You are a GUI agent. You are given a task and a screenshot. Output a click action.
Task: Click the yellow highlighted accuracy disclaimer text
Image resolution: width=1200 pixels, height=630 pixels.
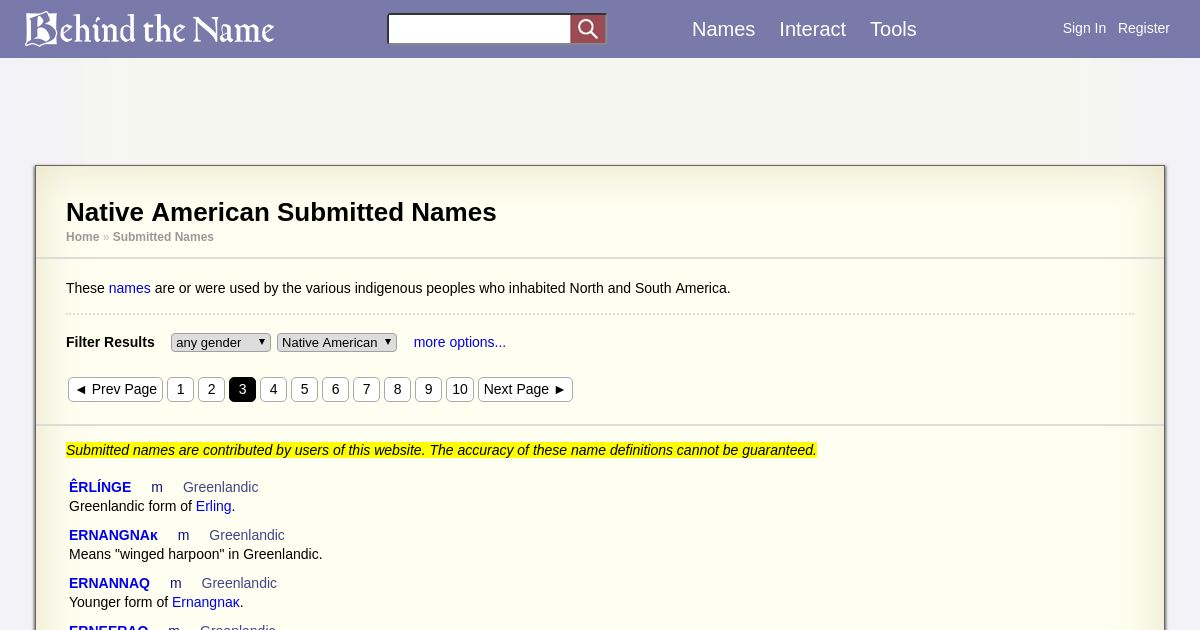point(441,450)
